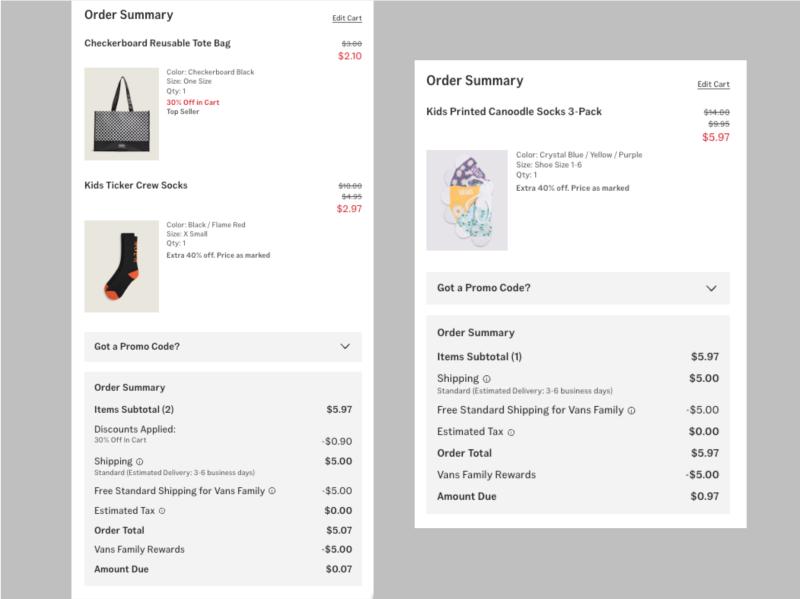The width and height of the screenshot is (800, 599).
Task: Click "Discounts Applied" row in order summary
Action: [135, 429]
